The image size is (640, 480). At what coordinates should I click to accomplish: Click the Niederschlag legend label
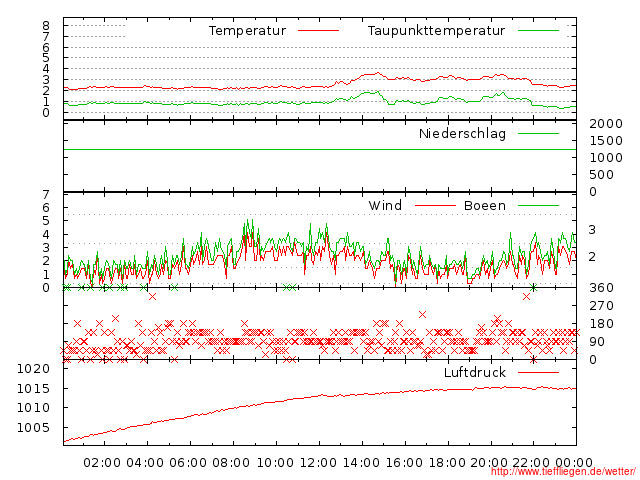[x=462, y=134]
